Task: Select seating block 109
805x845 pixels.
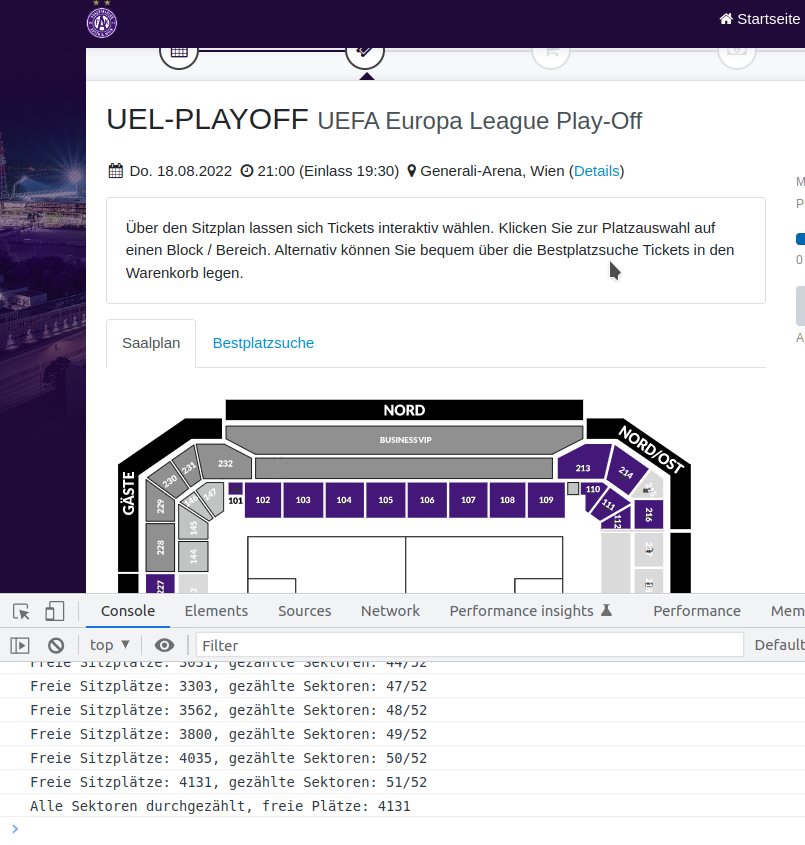Action: (546, 500)
